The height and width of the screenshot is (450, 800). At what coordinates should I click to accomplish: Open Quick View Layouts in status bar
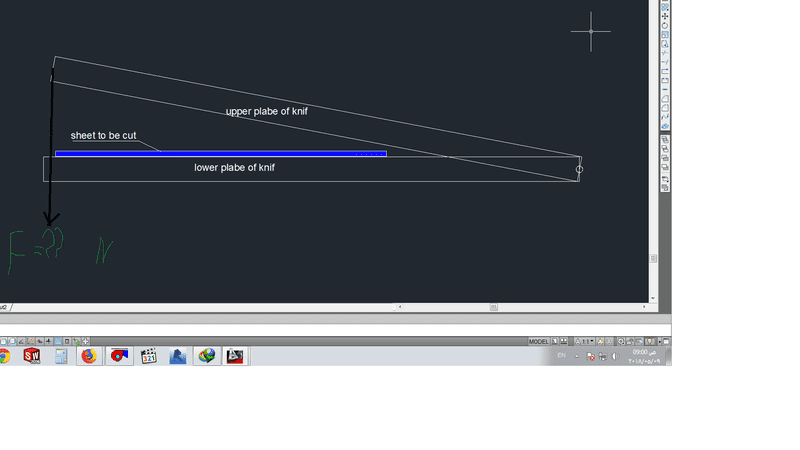coord(555,341)
